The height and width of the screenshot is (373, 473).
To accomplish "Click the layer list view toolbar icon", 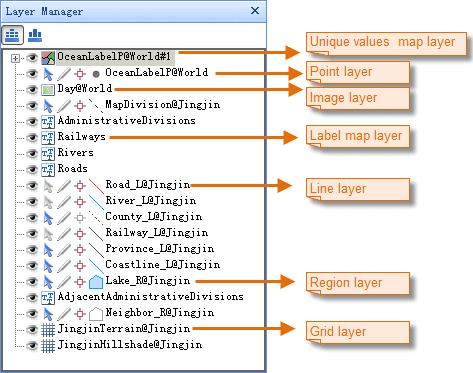I will click(x=13, y=35).
